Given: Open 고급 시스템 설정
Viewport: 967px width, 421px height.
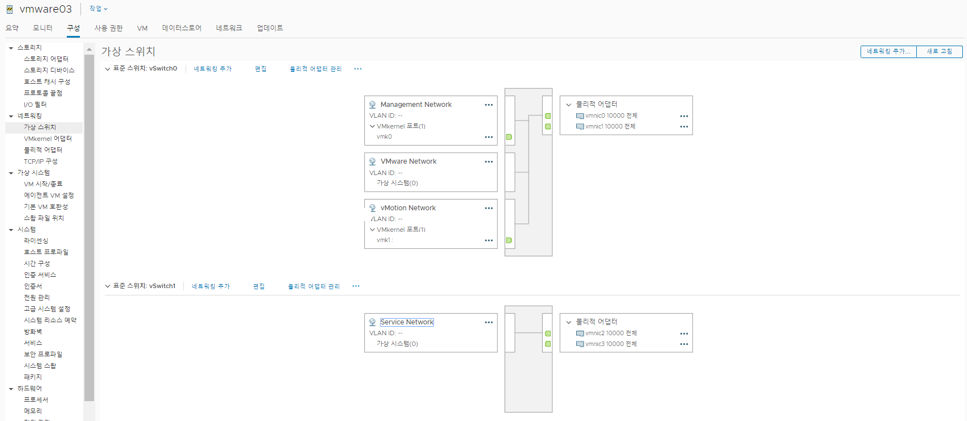Looking at the screenshot, I should tap(47, 309).
